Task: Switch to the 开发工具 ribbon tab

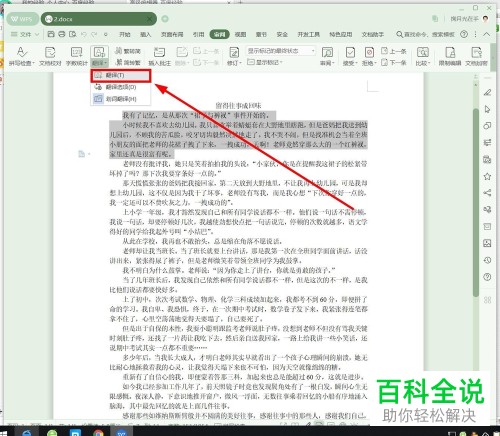Action: [x=308, y=34]
